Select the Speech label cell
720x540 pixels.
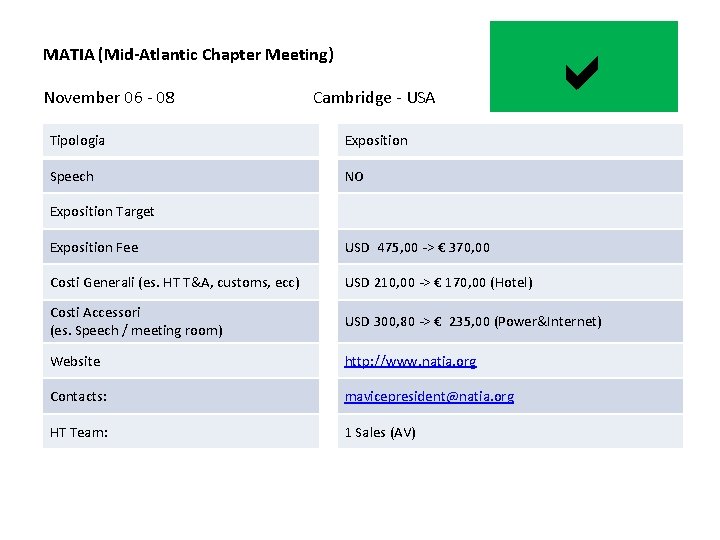point(181,176)
